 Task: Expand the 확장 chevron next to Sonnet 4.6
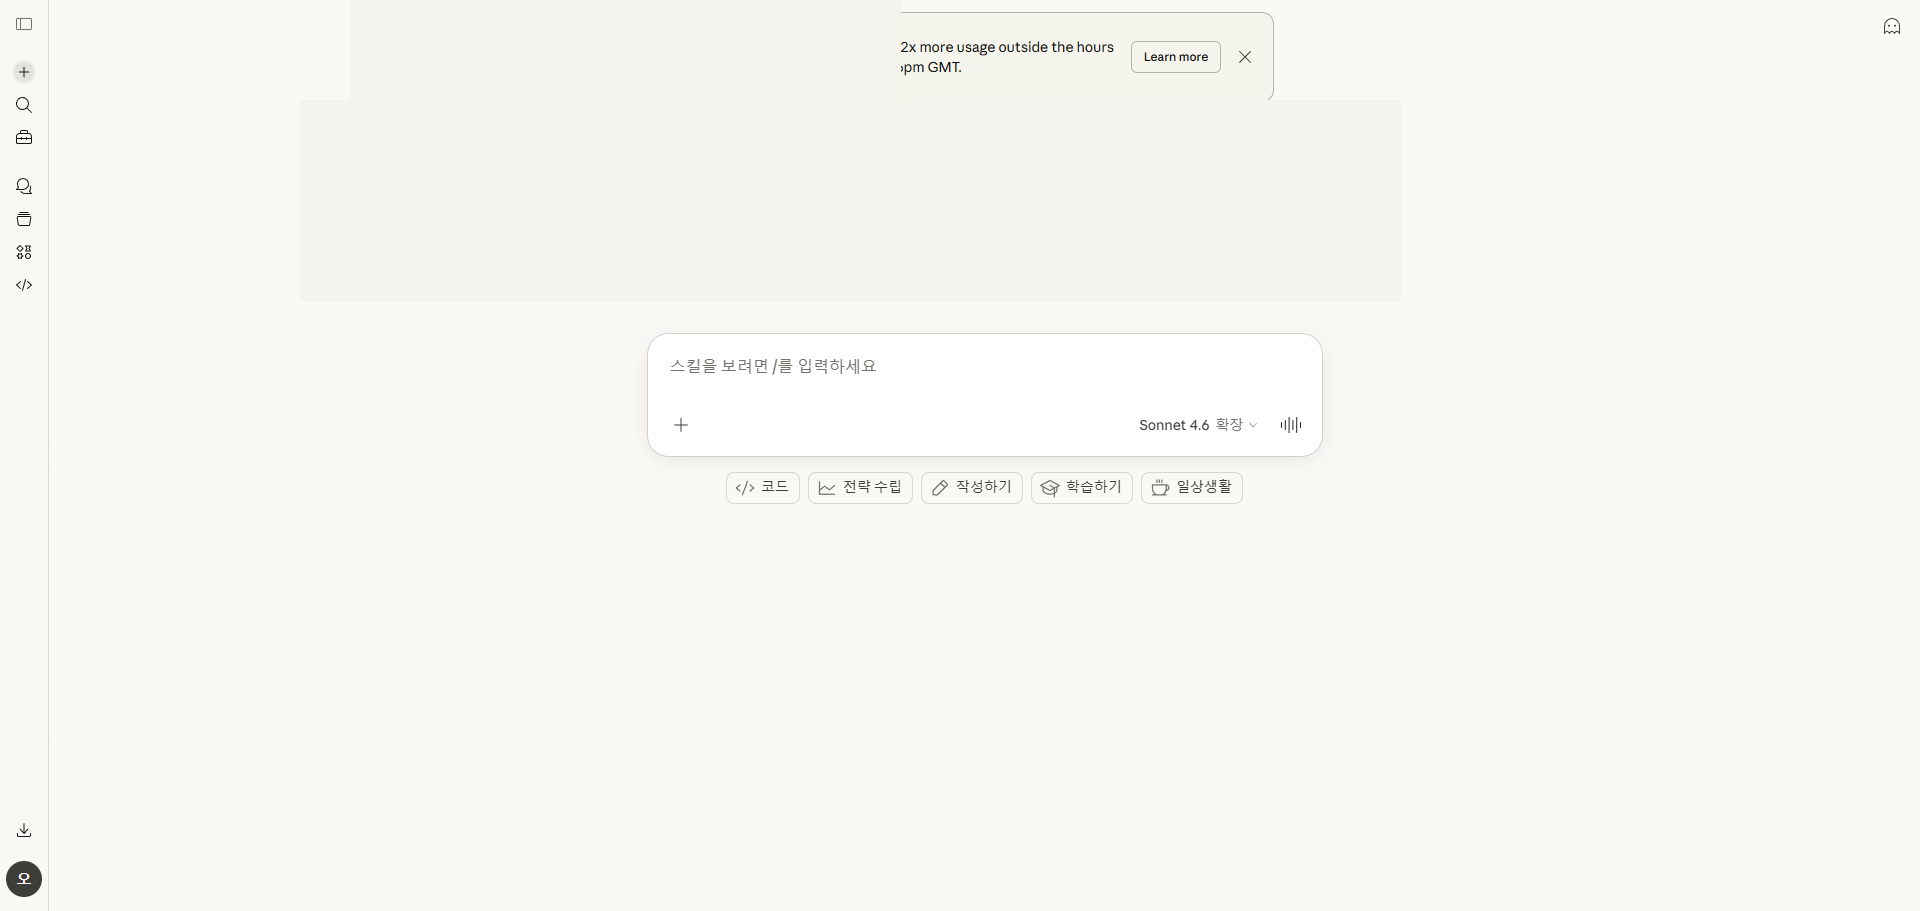click(x=1253, y=425)
